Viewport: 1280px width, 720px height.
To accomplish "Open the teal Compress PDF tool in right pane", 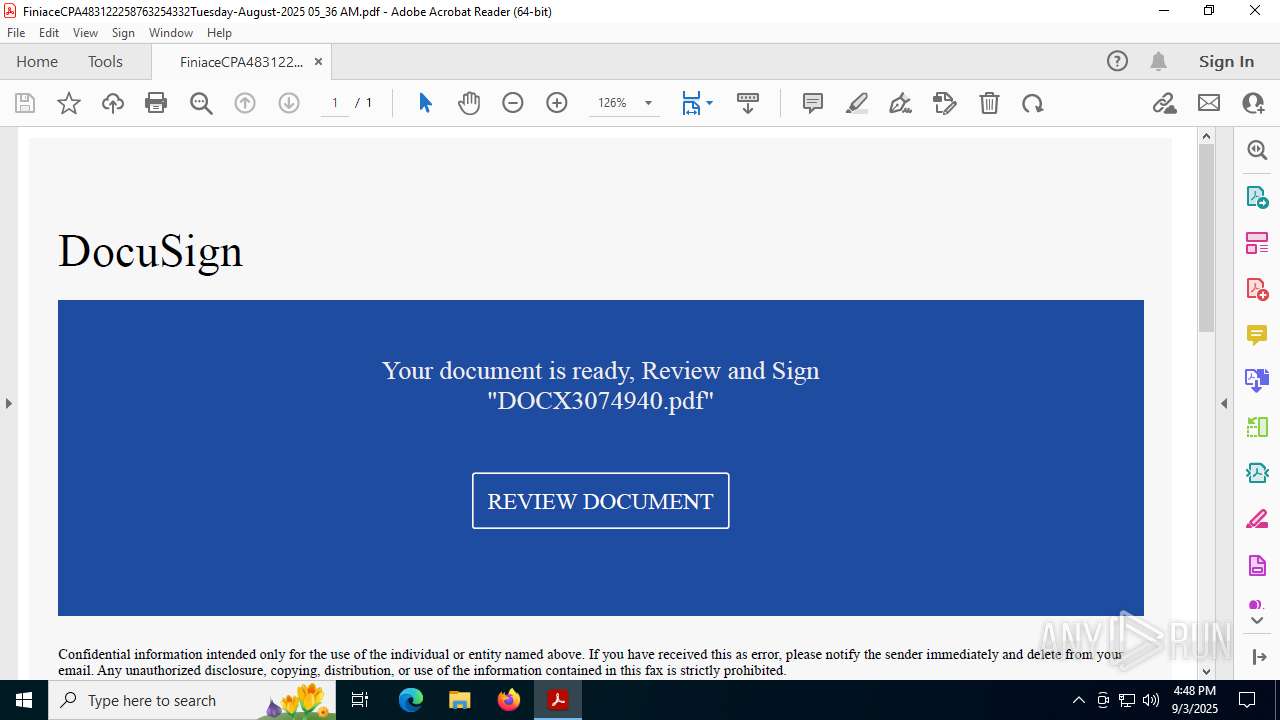I will pyautogui.click(x=1257, y=472).
